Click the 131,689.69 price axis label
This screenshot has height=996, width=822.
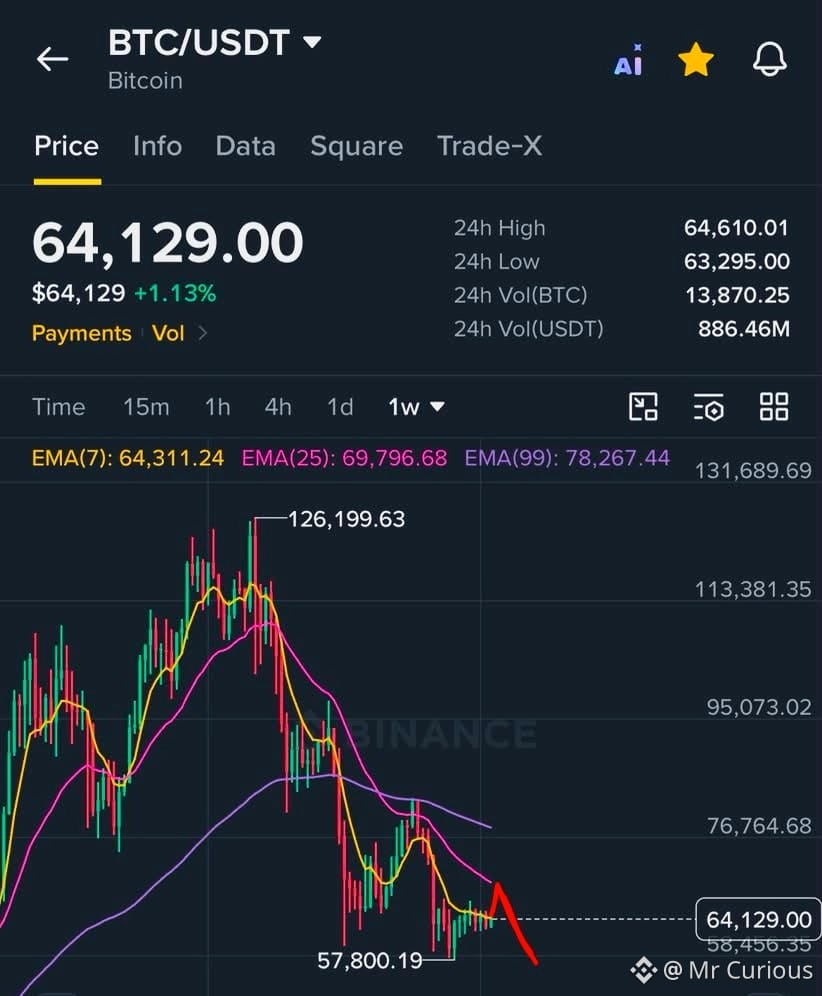pyautogui.click(x=753, y=471)
